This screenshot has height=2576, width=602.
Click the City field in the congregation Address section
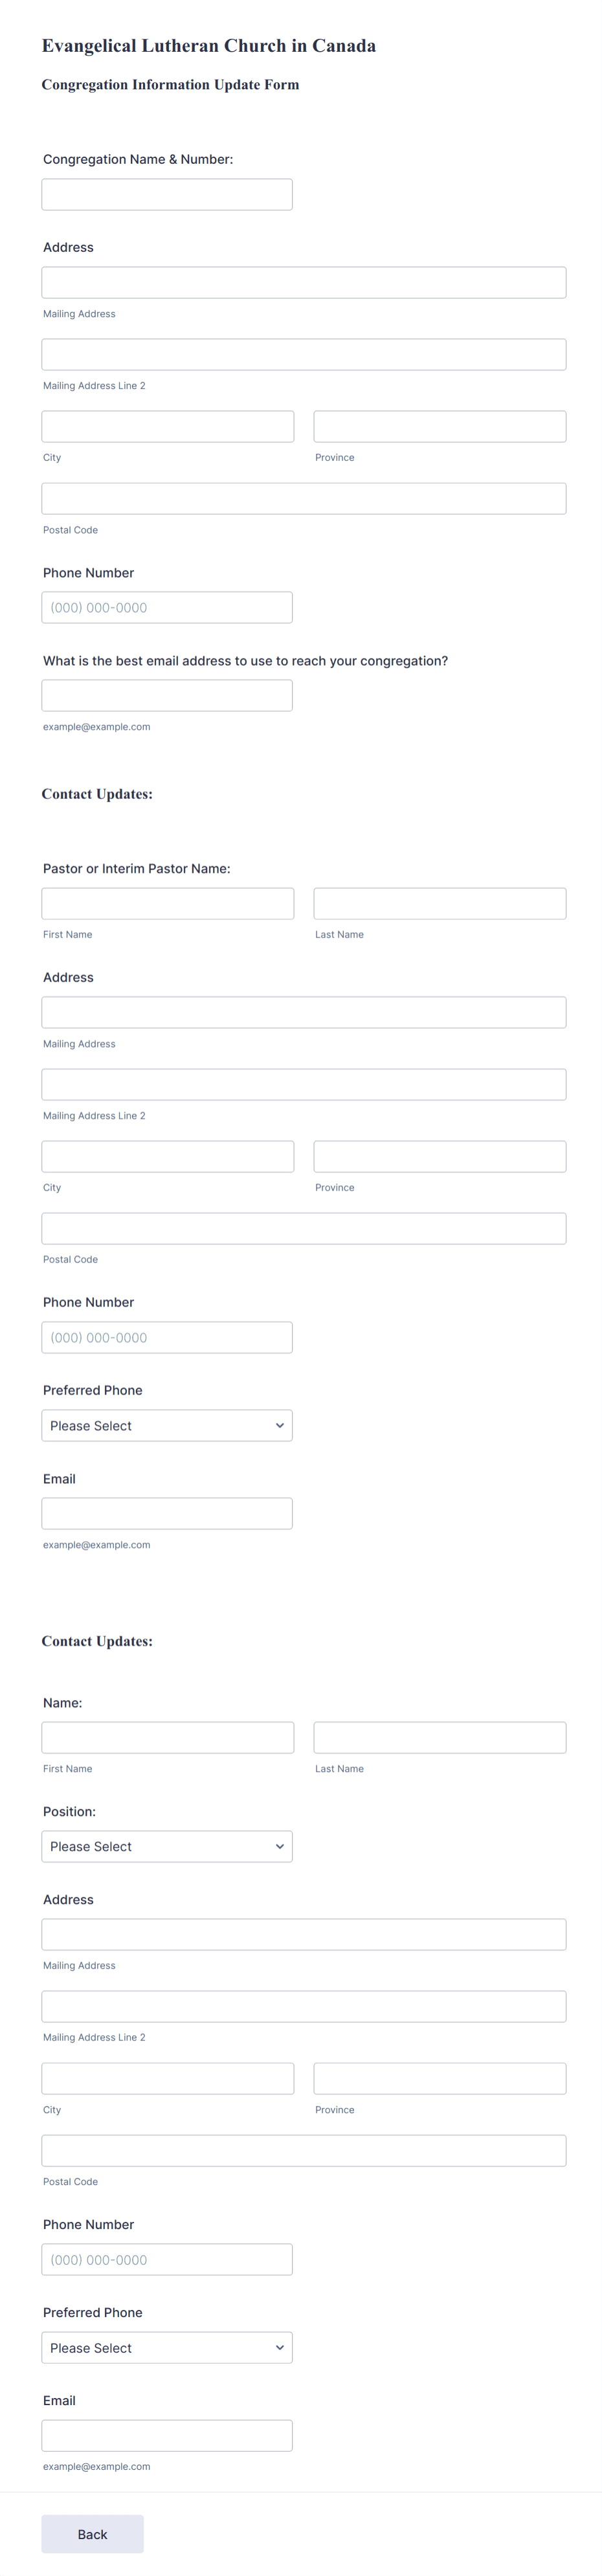click(x=166, y=426)
